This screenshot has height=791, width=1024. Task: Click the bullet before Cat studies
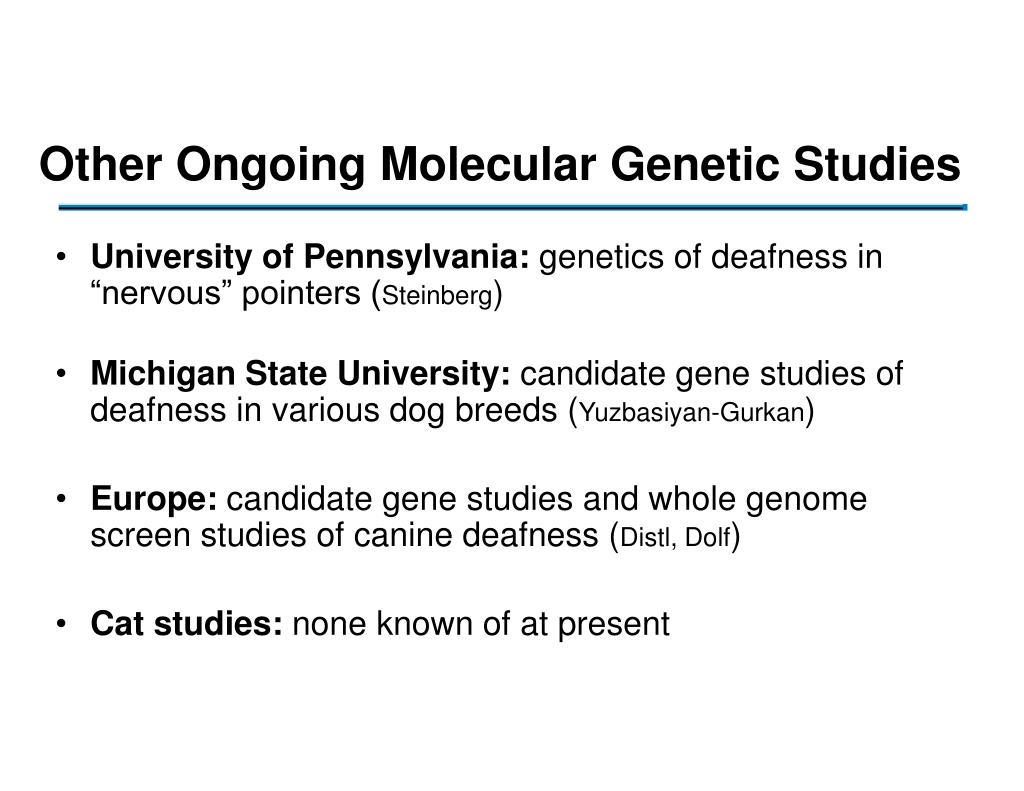tap(61, 624)
